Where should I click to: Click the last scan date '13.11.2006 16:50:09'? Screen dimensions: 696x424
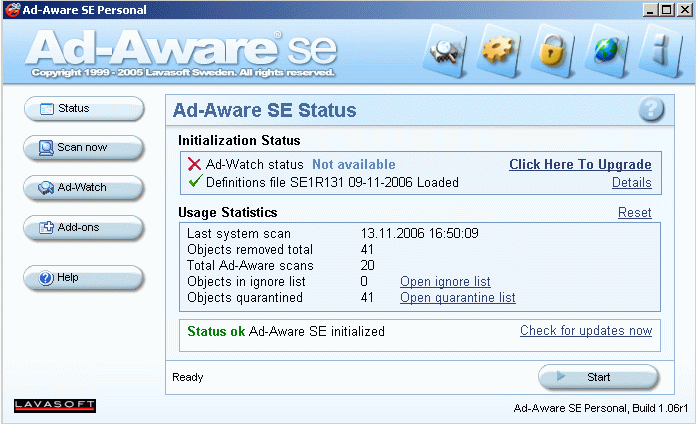point(419,233)
